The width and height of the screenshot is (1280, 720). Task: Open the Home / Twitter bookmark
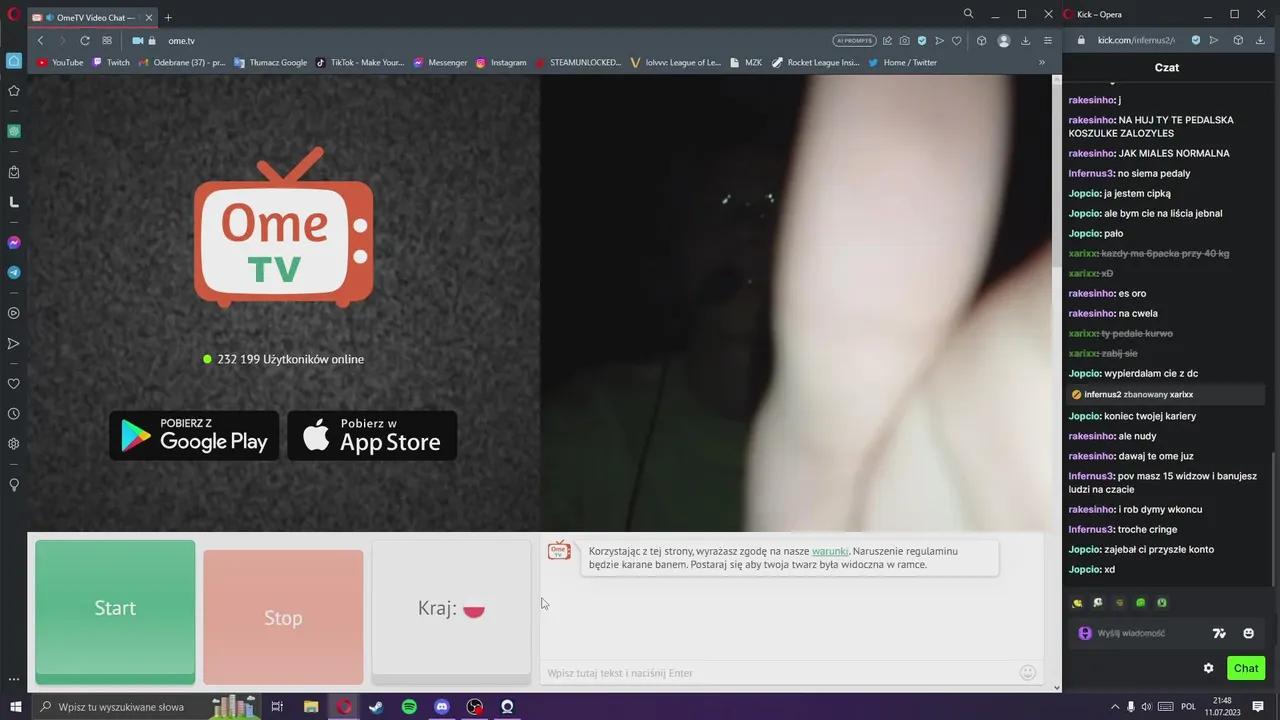point(902,62)
